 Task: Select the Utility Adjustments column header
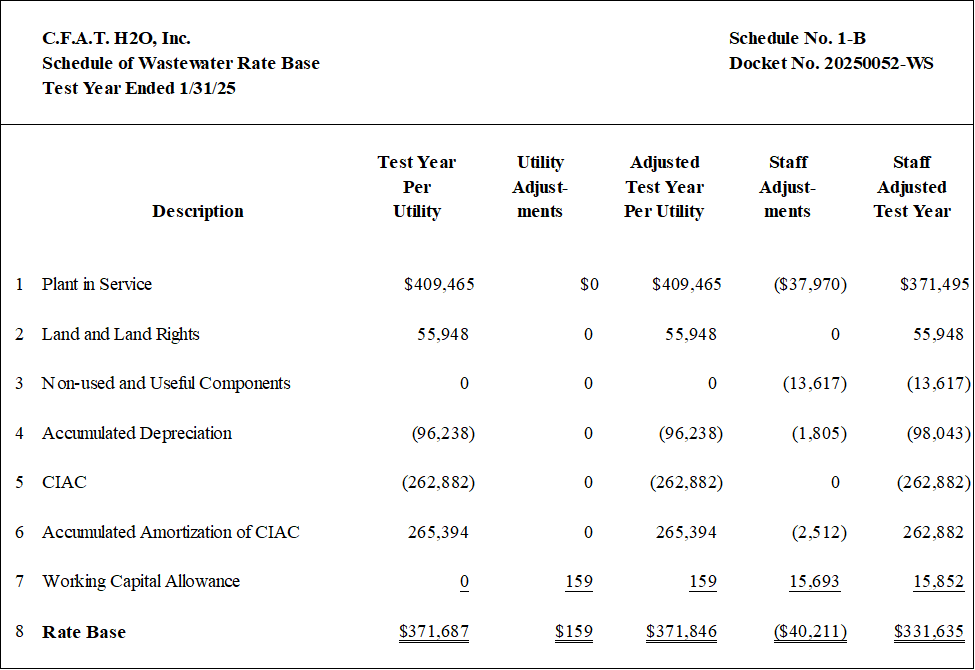click(x=540, y=187)
